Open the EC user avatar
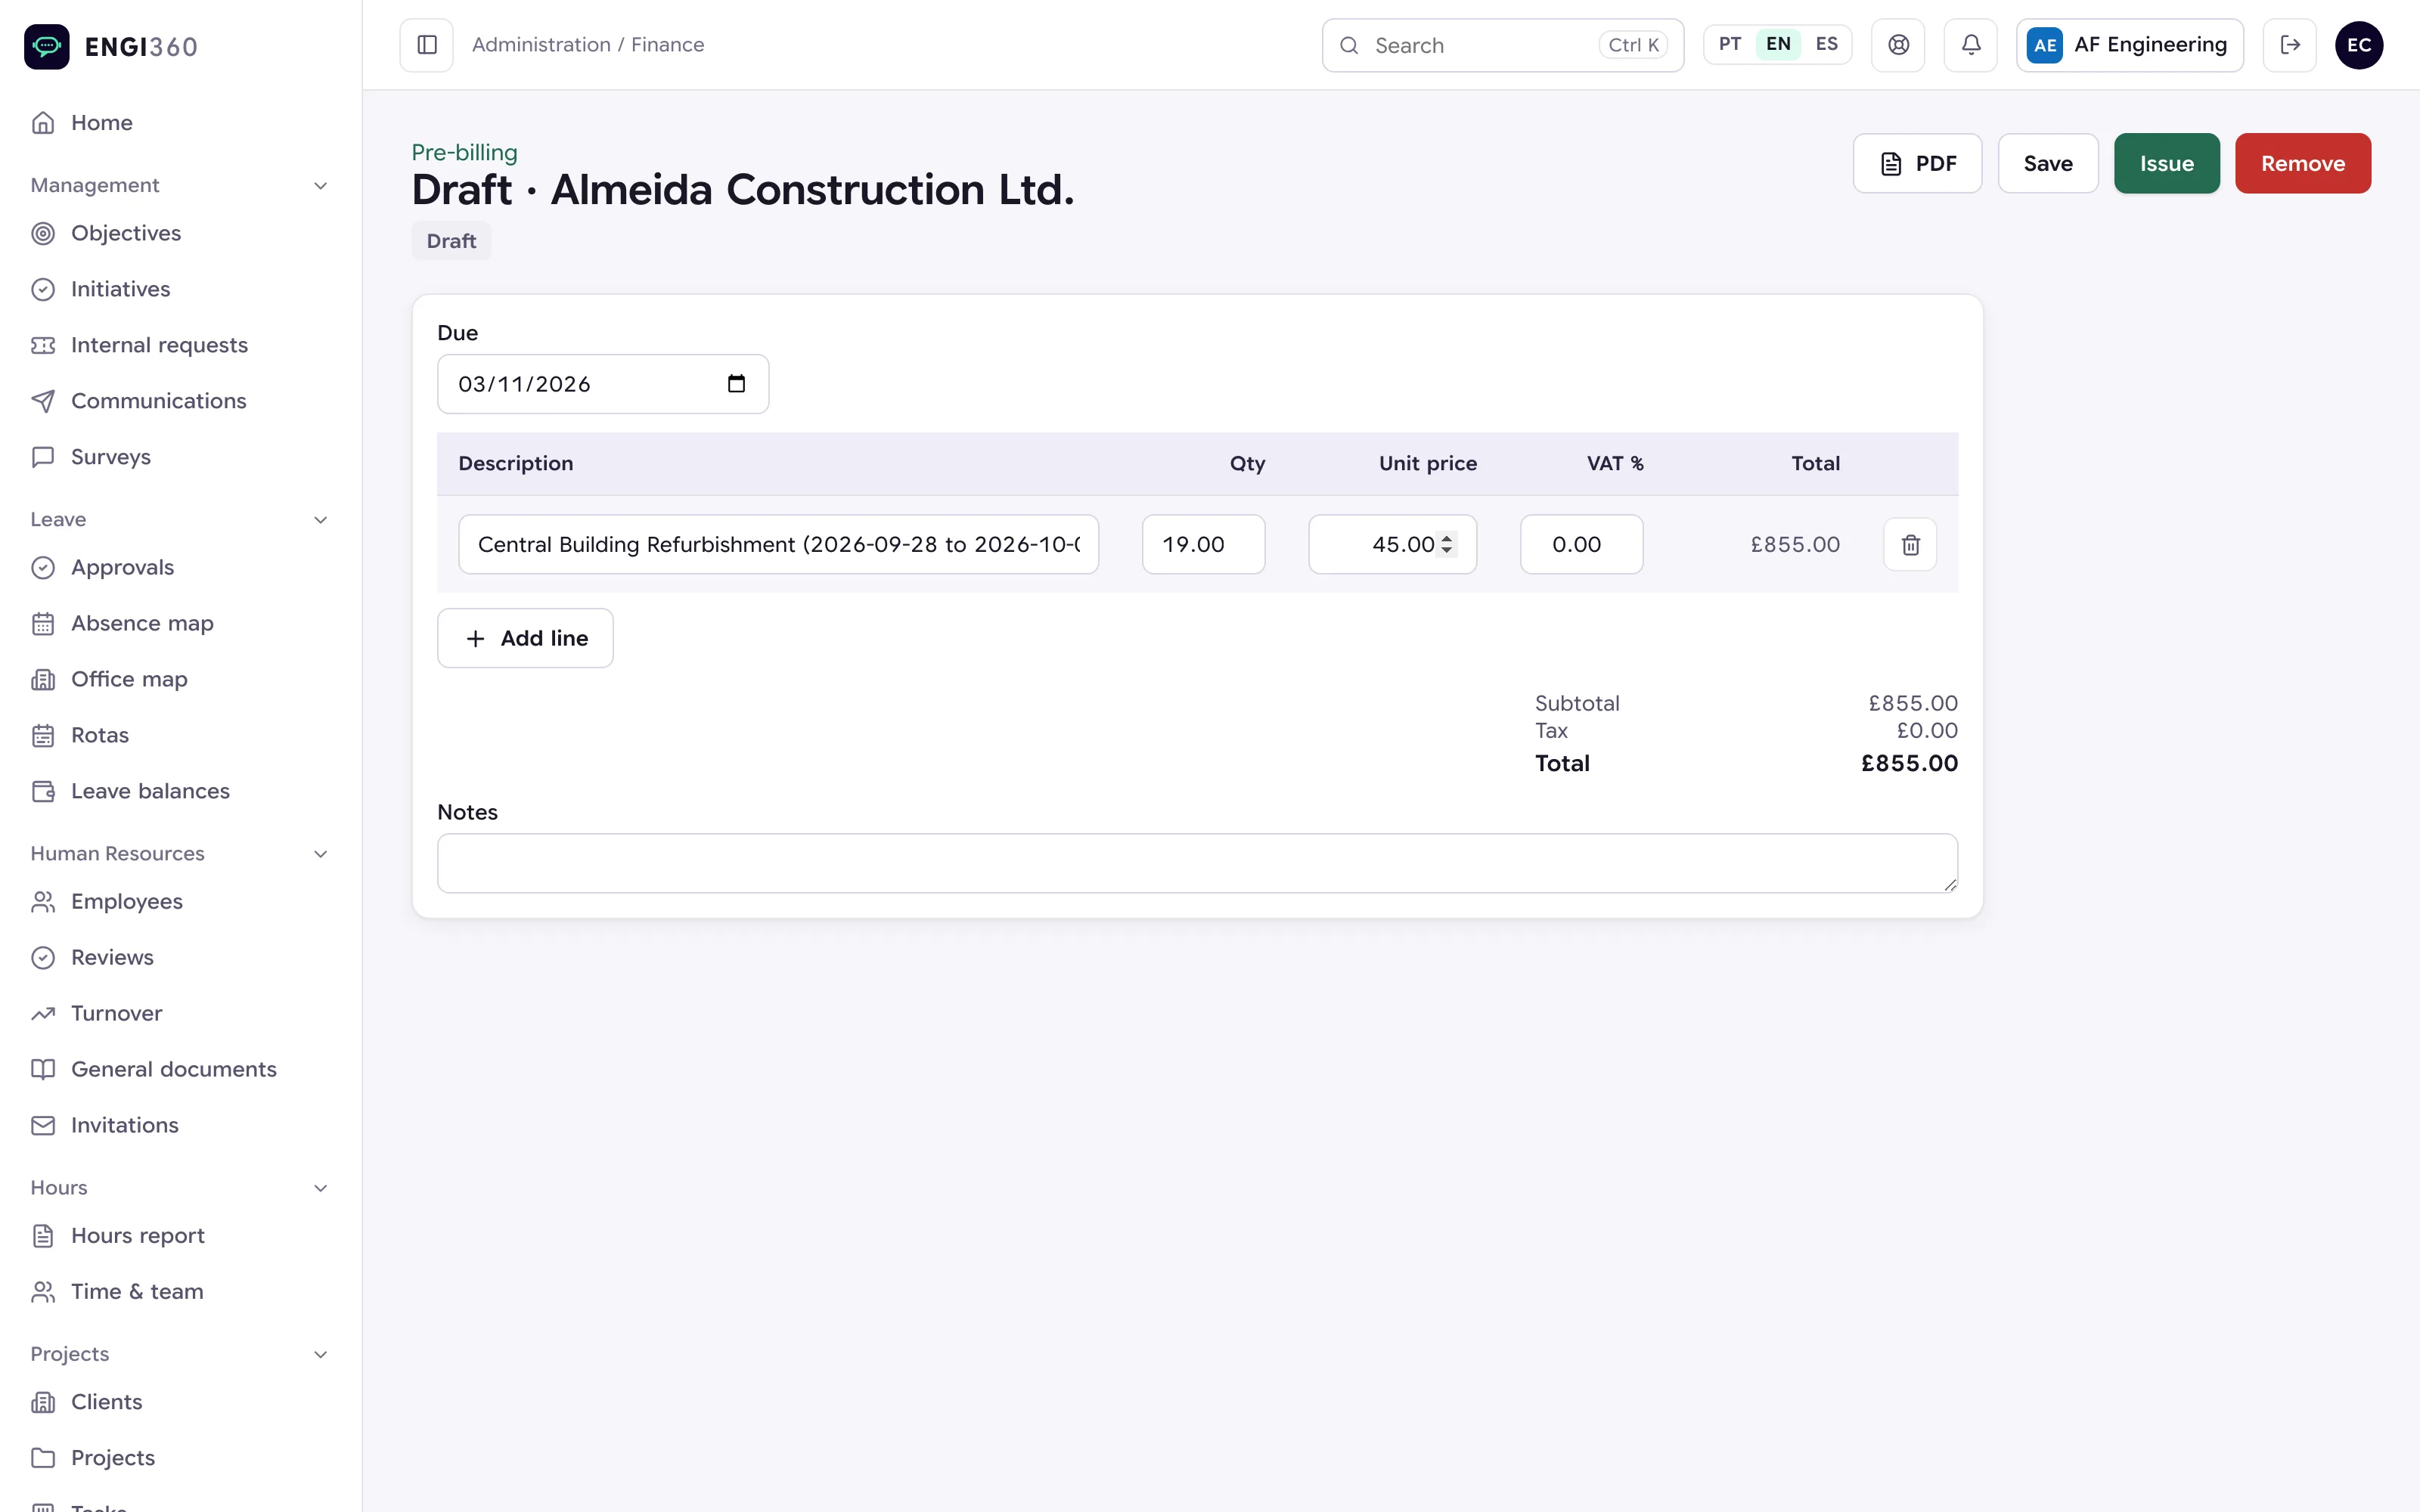This screenshot has height=1512, width=2420. pos(2359,45)
